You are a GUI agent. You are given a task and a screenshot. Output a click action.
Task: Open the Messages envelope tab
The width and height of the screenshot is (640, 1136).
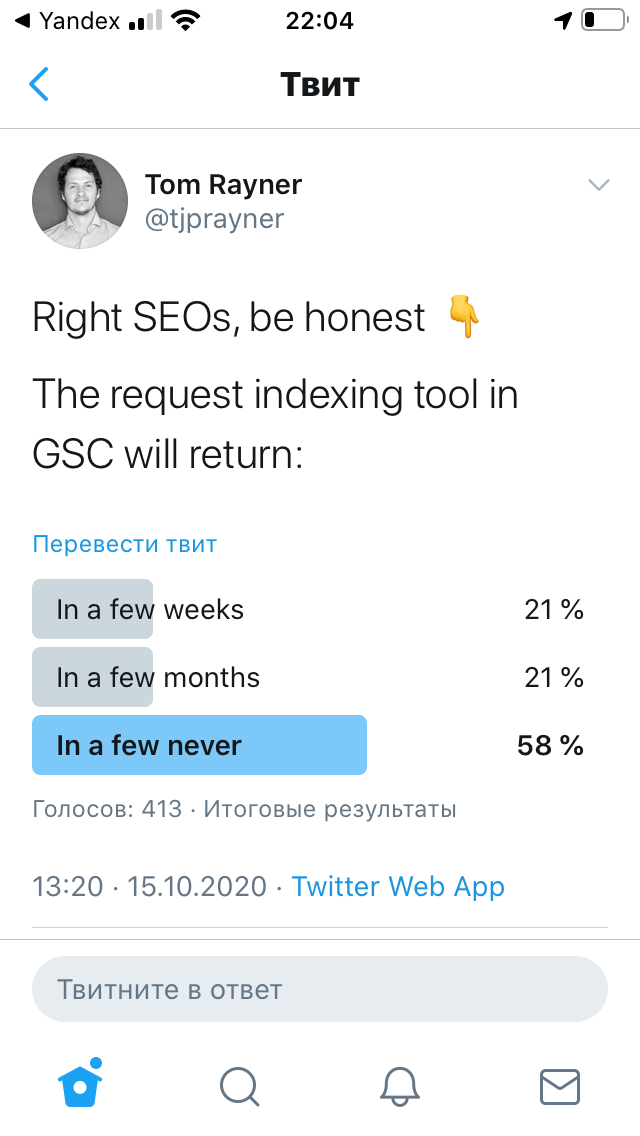559,1085
